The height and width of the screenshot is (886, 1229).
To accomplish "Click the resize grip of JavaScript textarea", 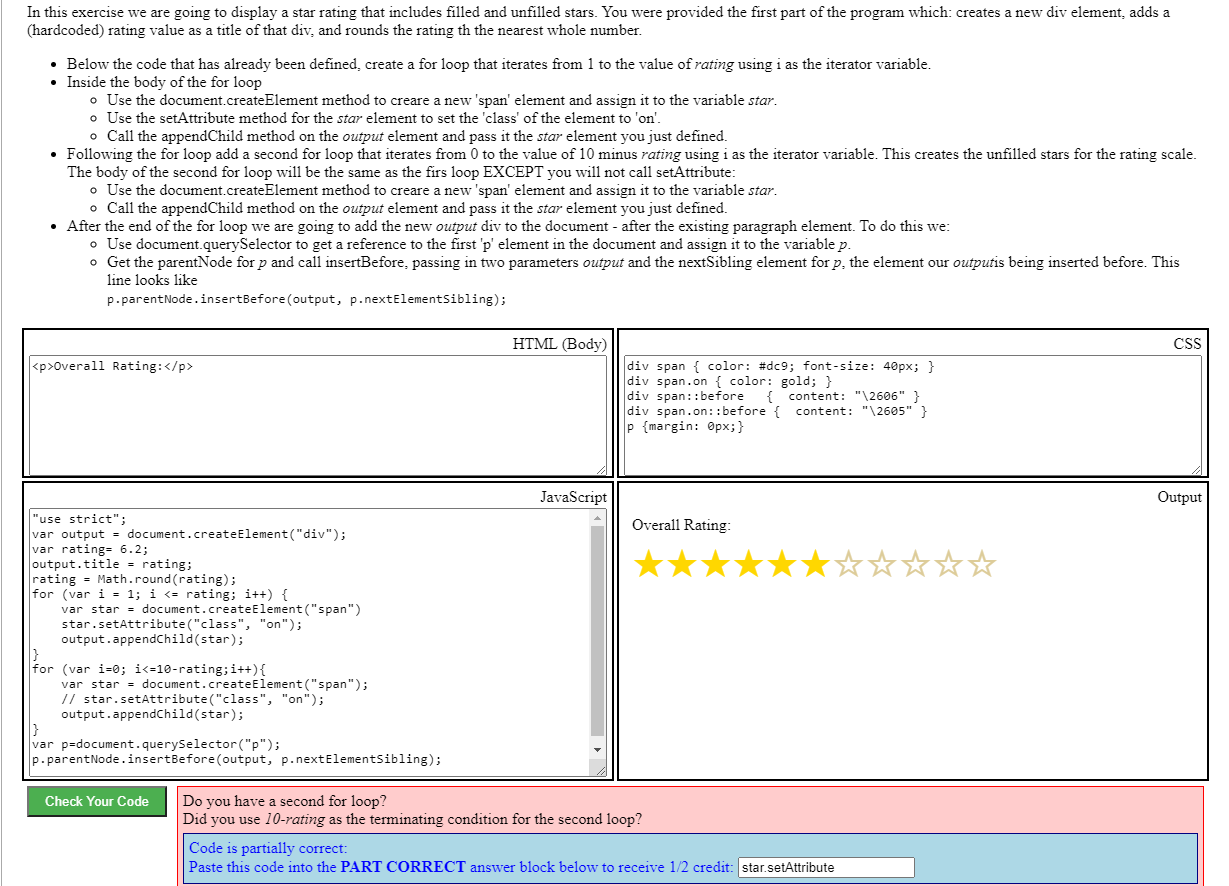I will pyautogui.click(x=601, y=770).
